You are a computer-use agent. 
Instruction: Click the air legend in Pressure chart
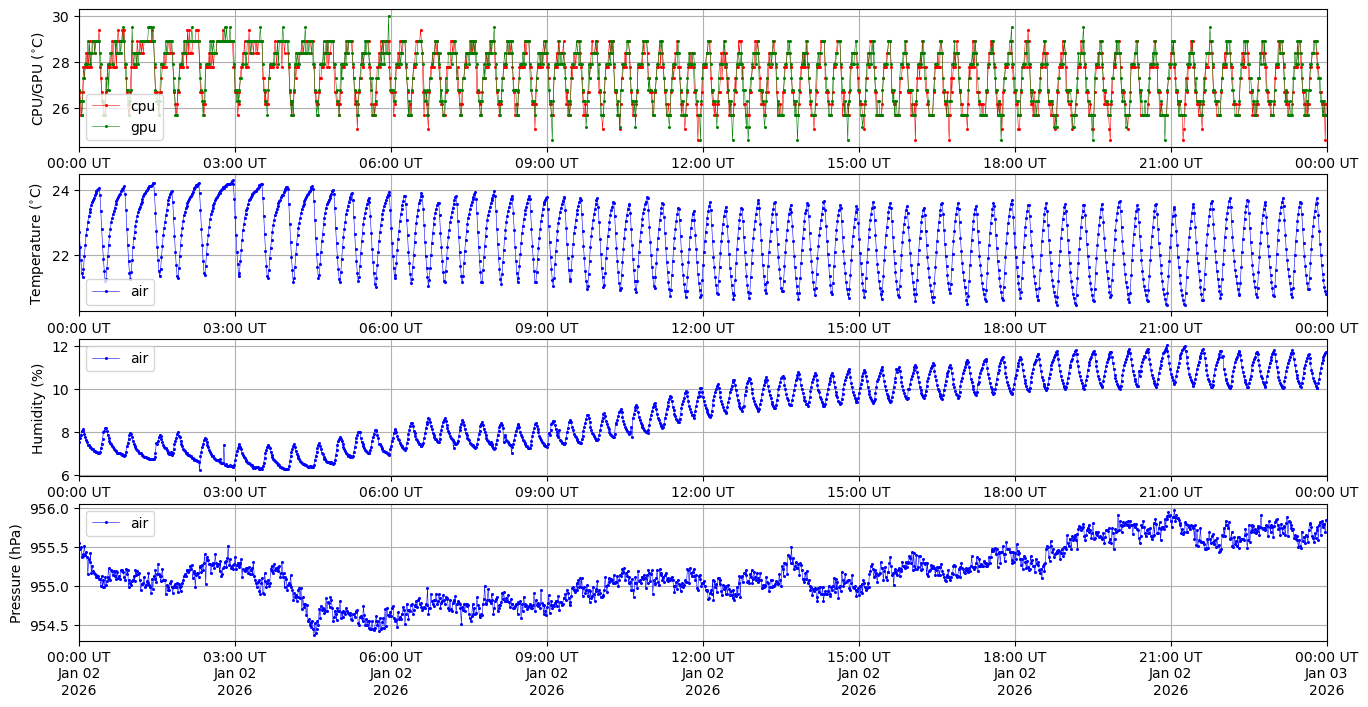[x=140, y=522]
